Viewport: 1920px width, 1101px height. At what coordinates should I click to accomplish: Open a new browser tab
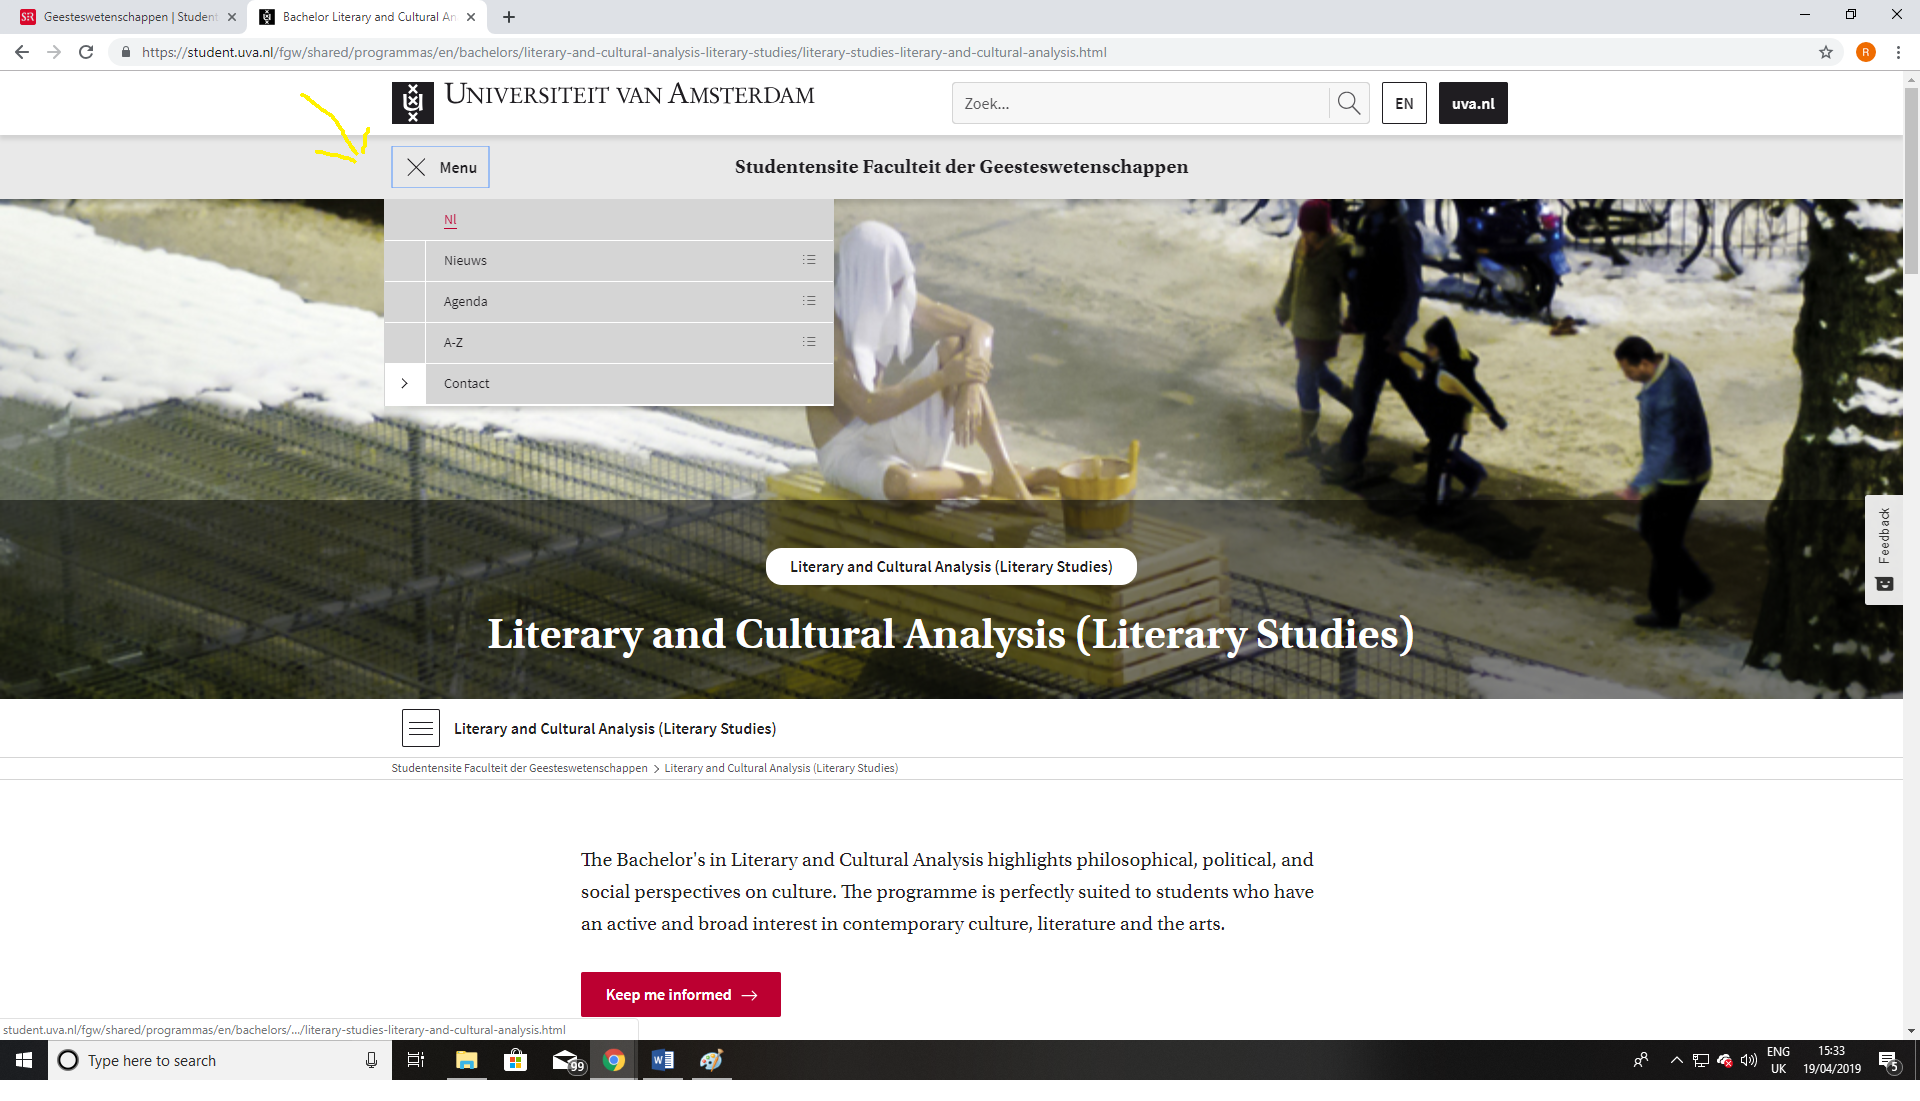pyautogui.click(x=509, y=17)
